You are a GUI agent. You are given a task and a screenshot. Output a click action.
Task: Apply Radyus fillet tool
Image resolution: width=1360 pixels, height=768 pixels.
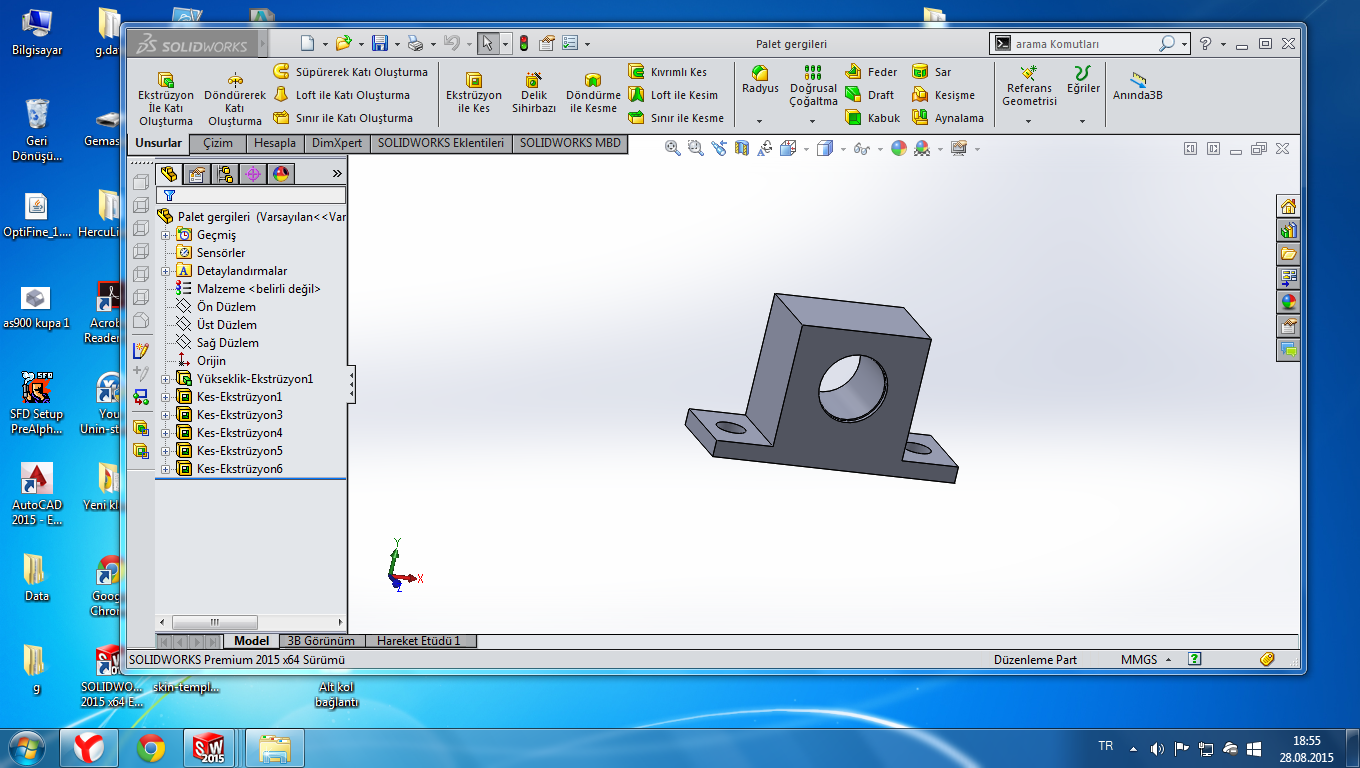[x=760, y=80]
